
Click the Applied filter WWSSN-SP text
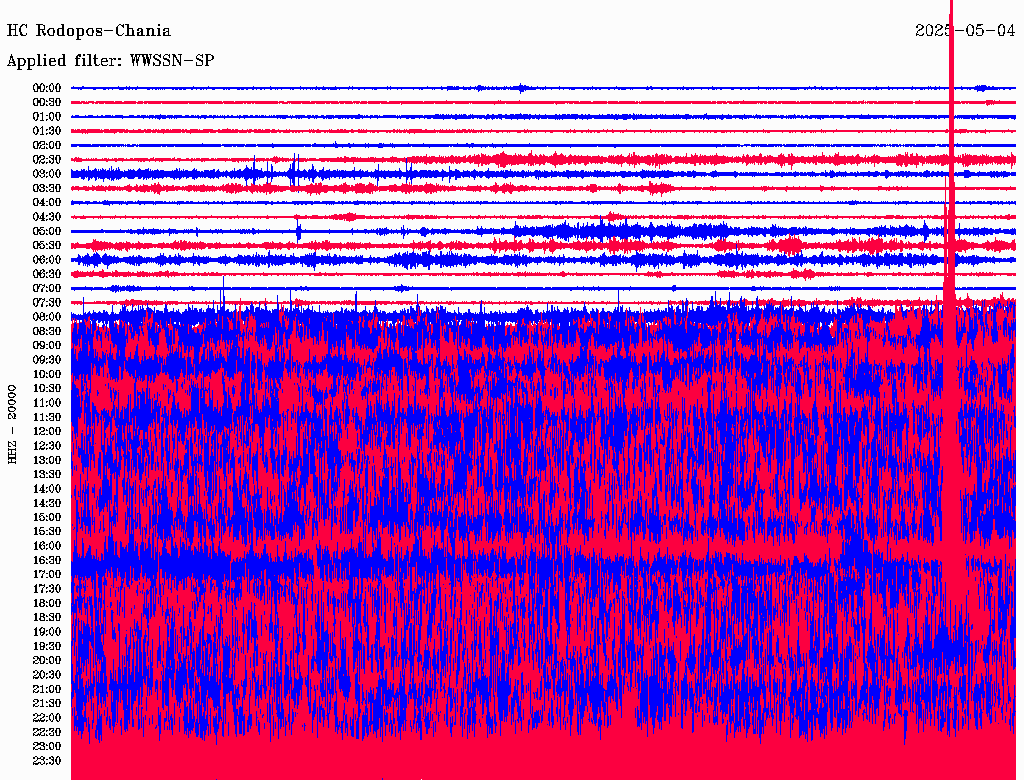tap(110, 61)
